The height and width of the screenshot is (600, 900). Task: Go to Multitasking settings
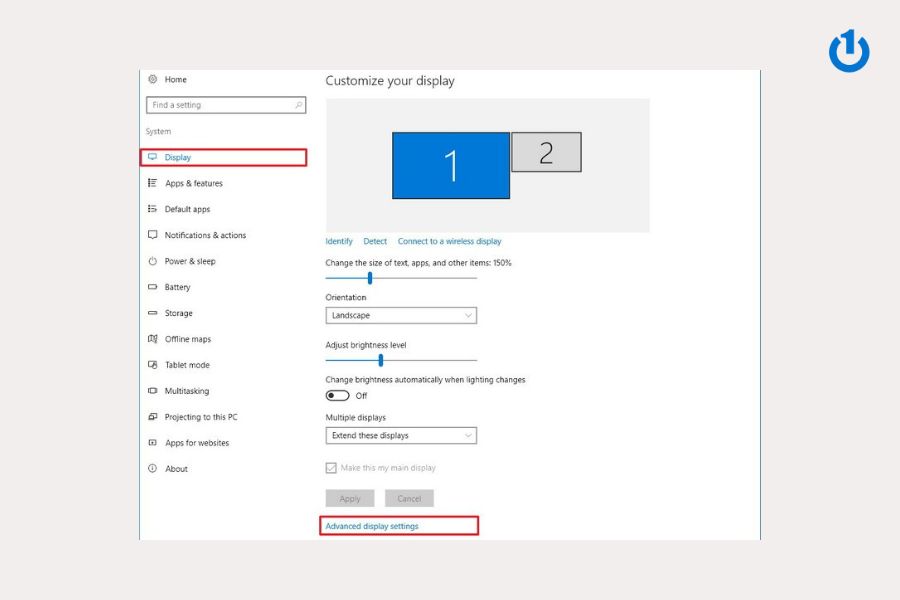187,391
